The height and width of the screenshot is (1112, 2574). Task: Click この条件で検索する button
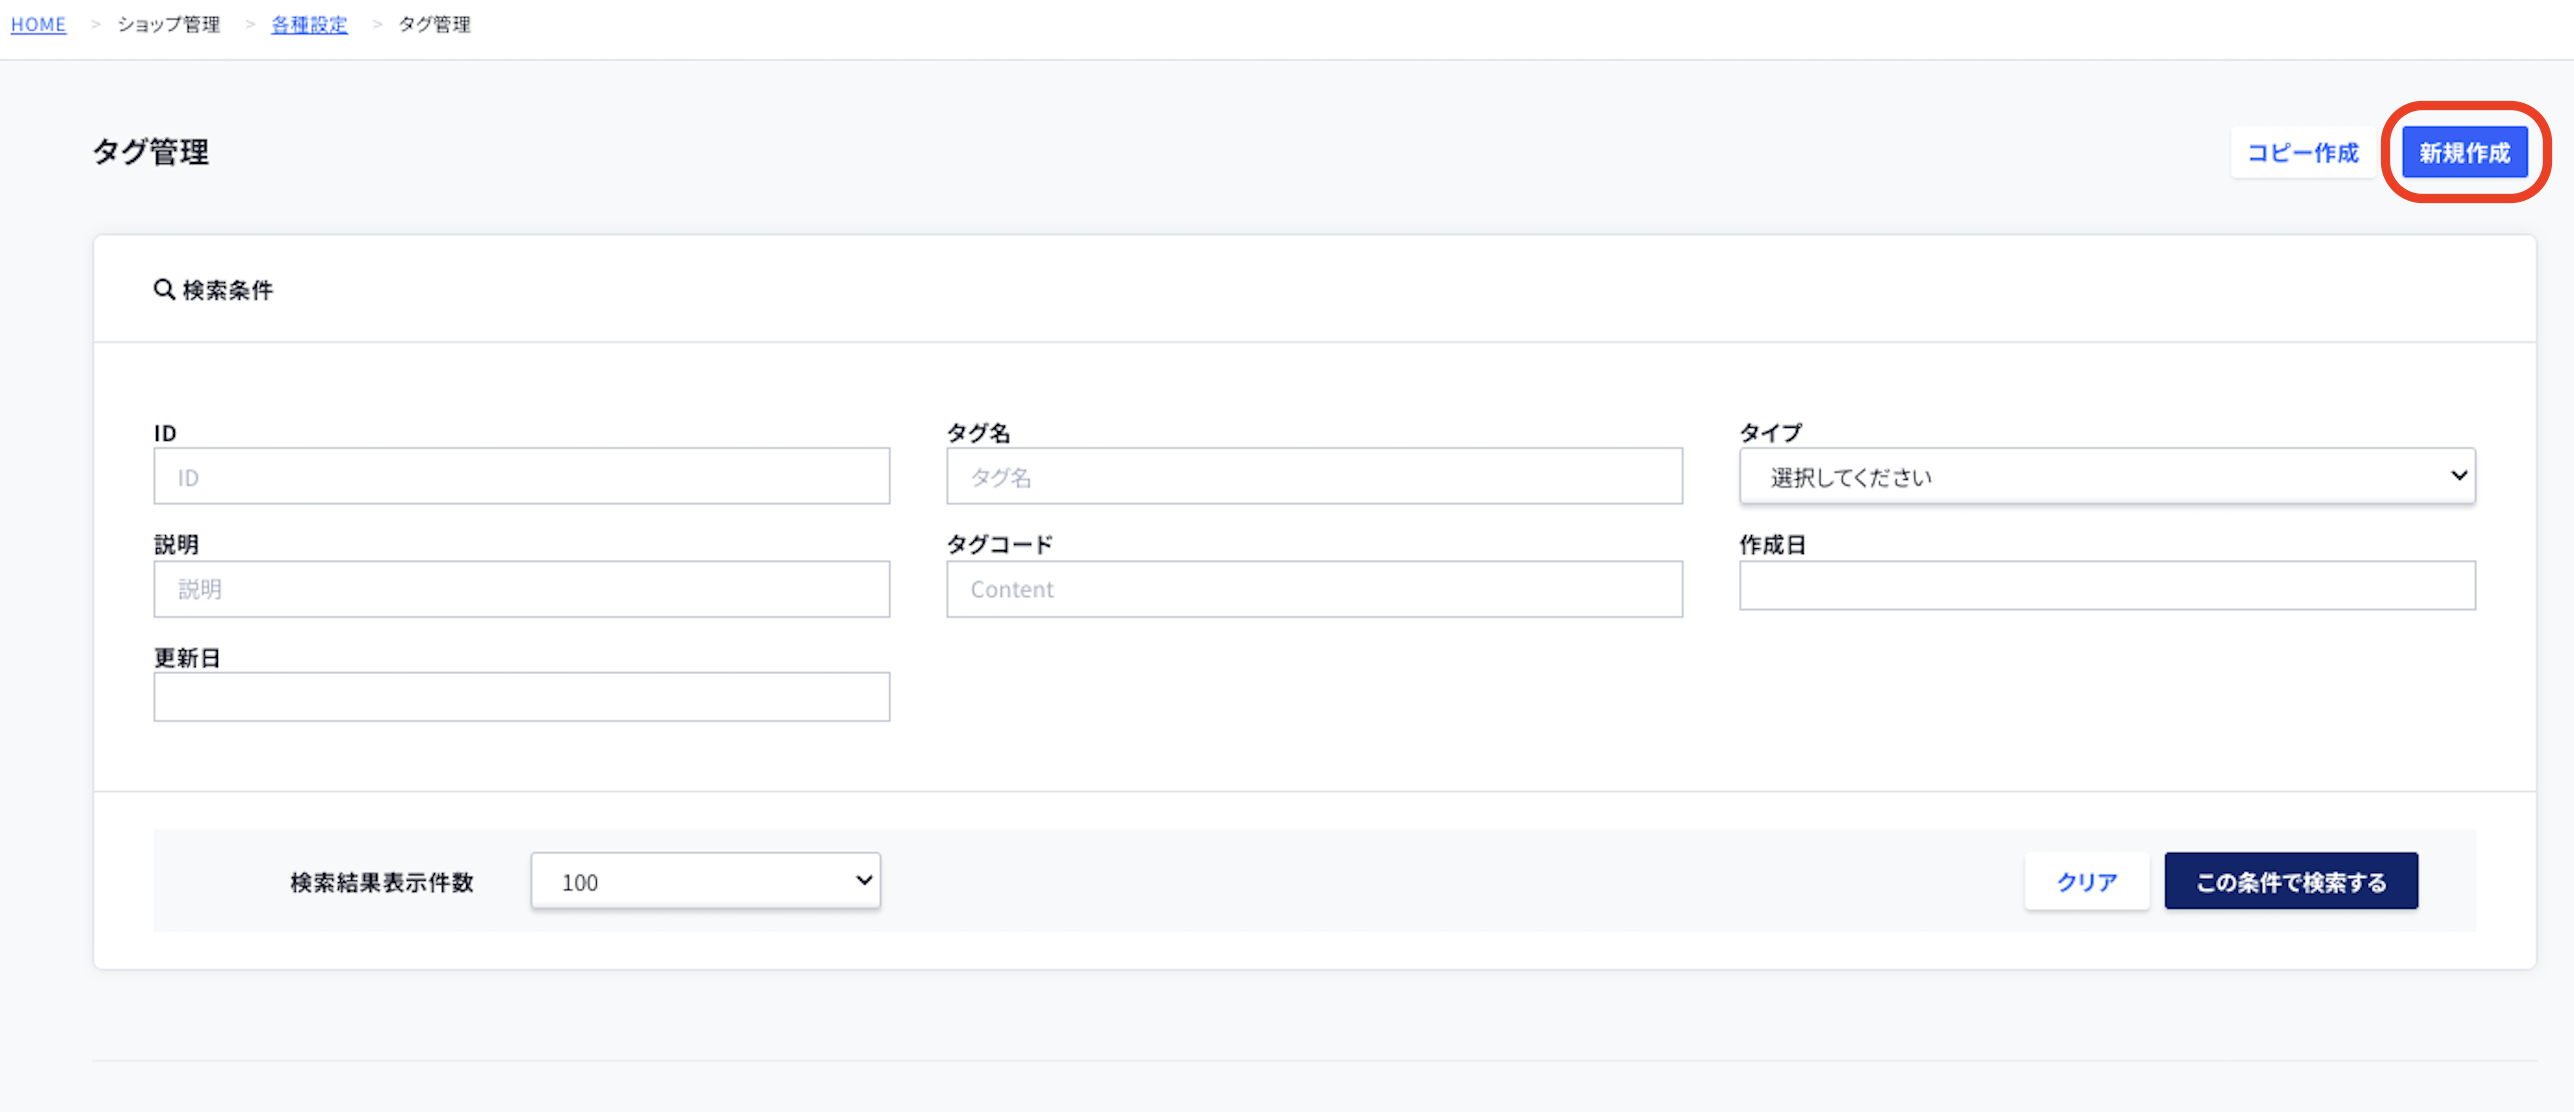coord(2290,881)
